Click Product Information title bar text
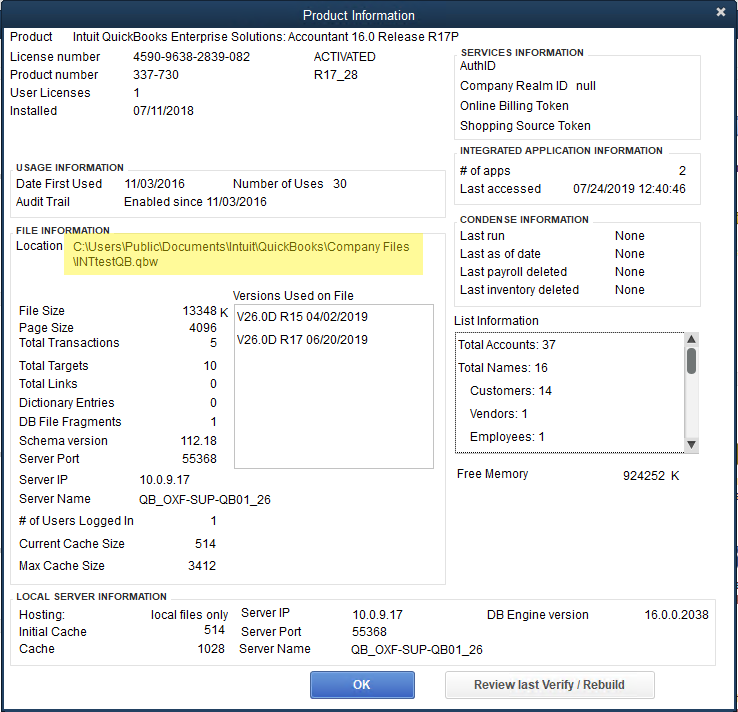Image resolution: width=738 pixels, height=712 pixels. coord(359,16)
